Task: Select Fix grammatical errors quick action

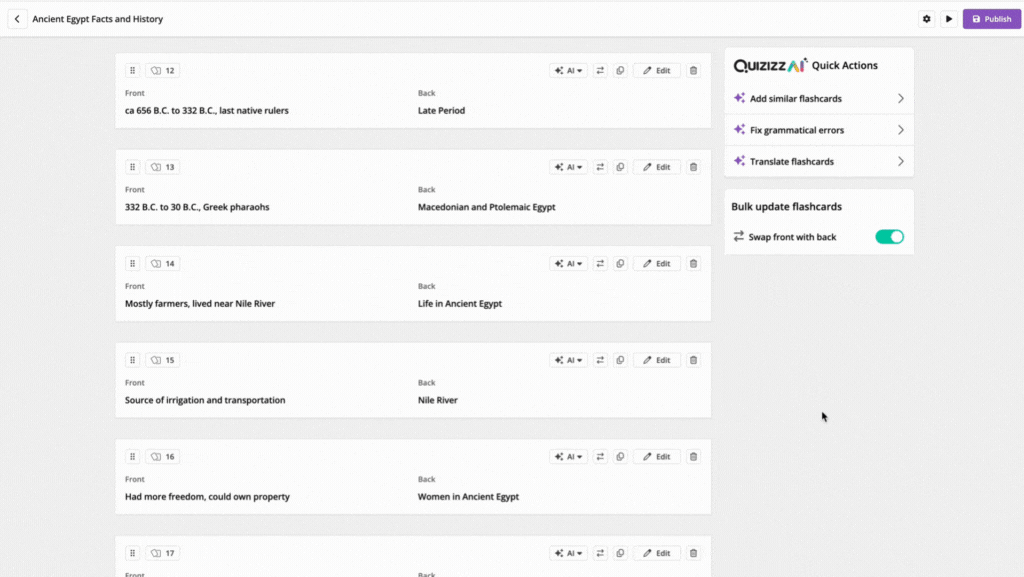Action: pyautogui.click(x=819, y=130)
